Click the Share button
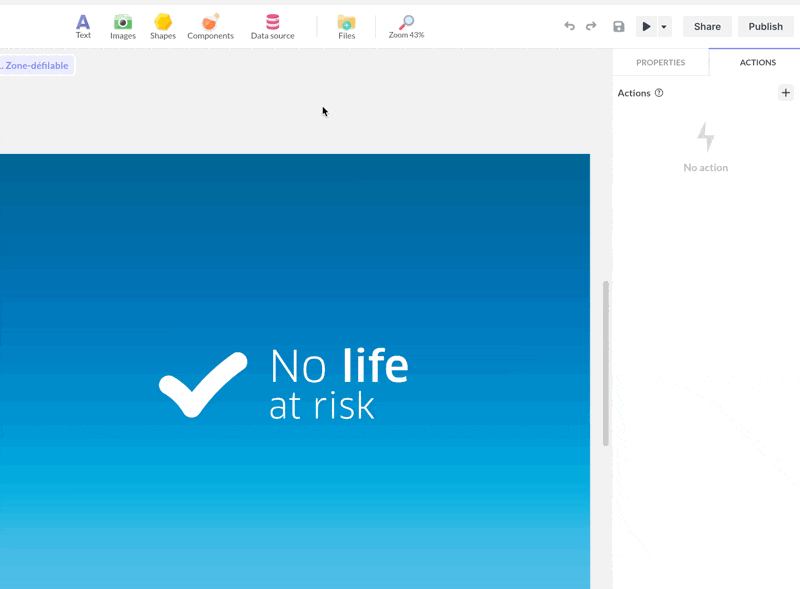The width and height of the screenshot is (800, 589). coord(707,26)
